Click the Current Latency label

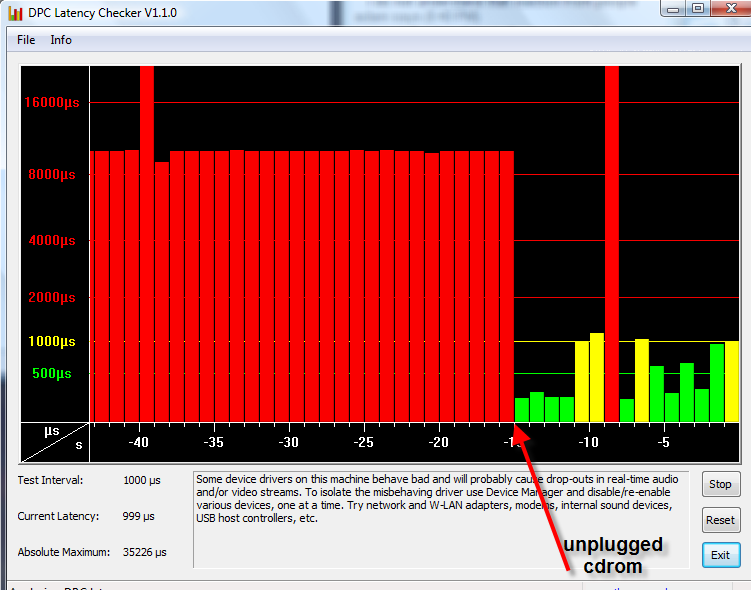[58, 516]
